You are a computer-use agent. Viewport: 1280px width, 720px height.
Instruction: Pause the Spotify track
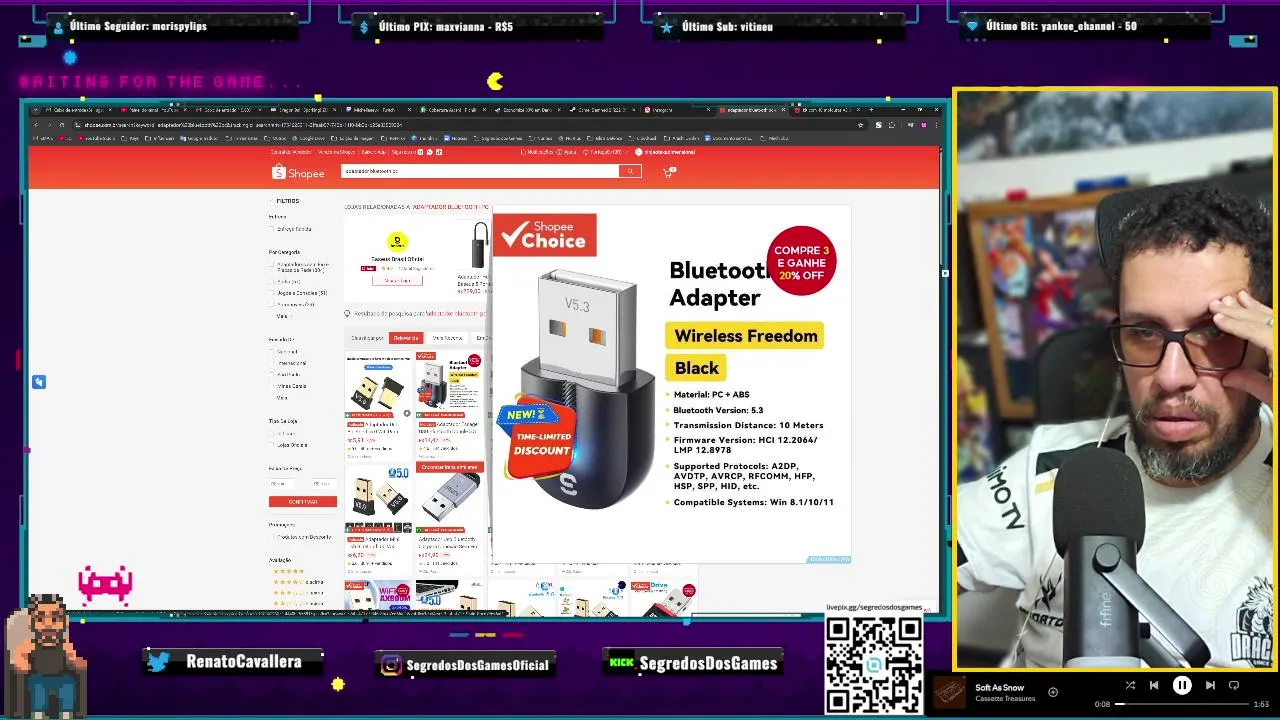(x=1182, y=686)
